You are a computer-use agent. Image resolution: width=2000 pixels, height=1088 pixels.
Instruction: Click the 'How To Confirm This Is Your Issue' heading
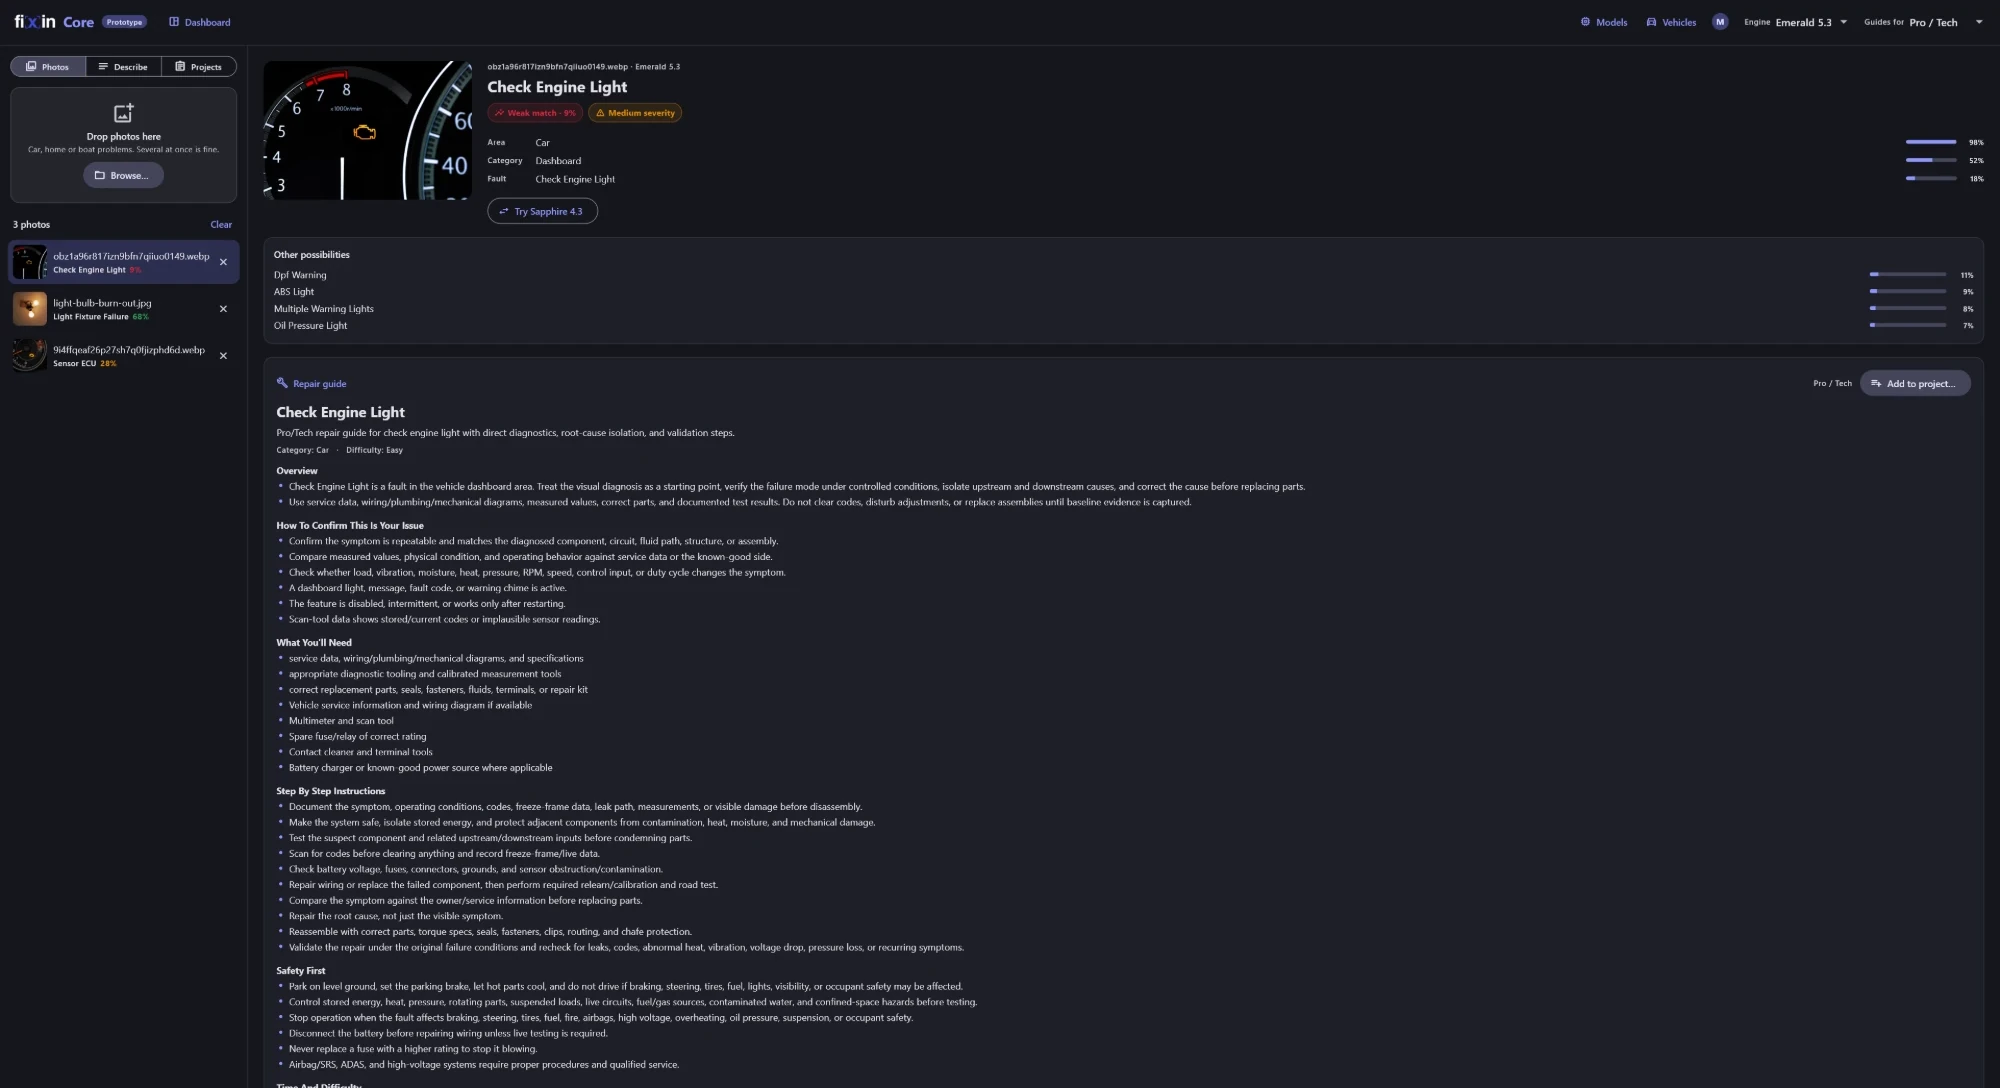point(350,525)
